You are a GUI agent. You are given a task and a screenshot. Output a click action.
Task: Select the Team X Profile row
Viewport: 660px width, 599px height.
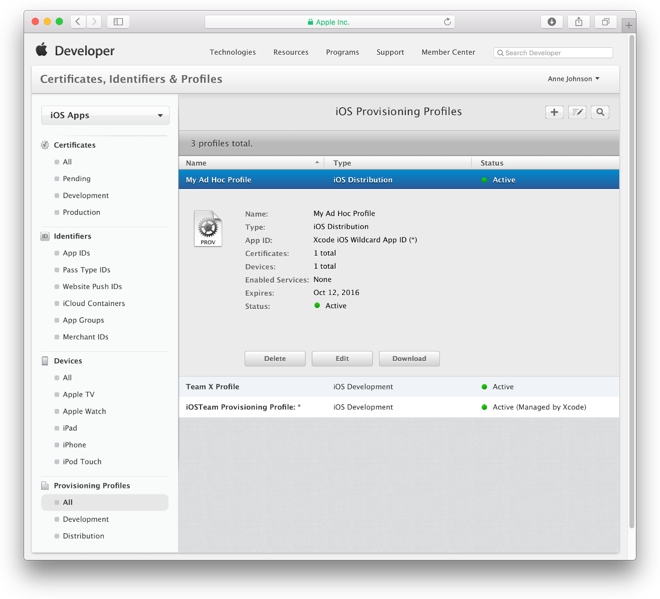(399, 387)
